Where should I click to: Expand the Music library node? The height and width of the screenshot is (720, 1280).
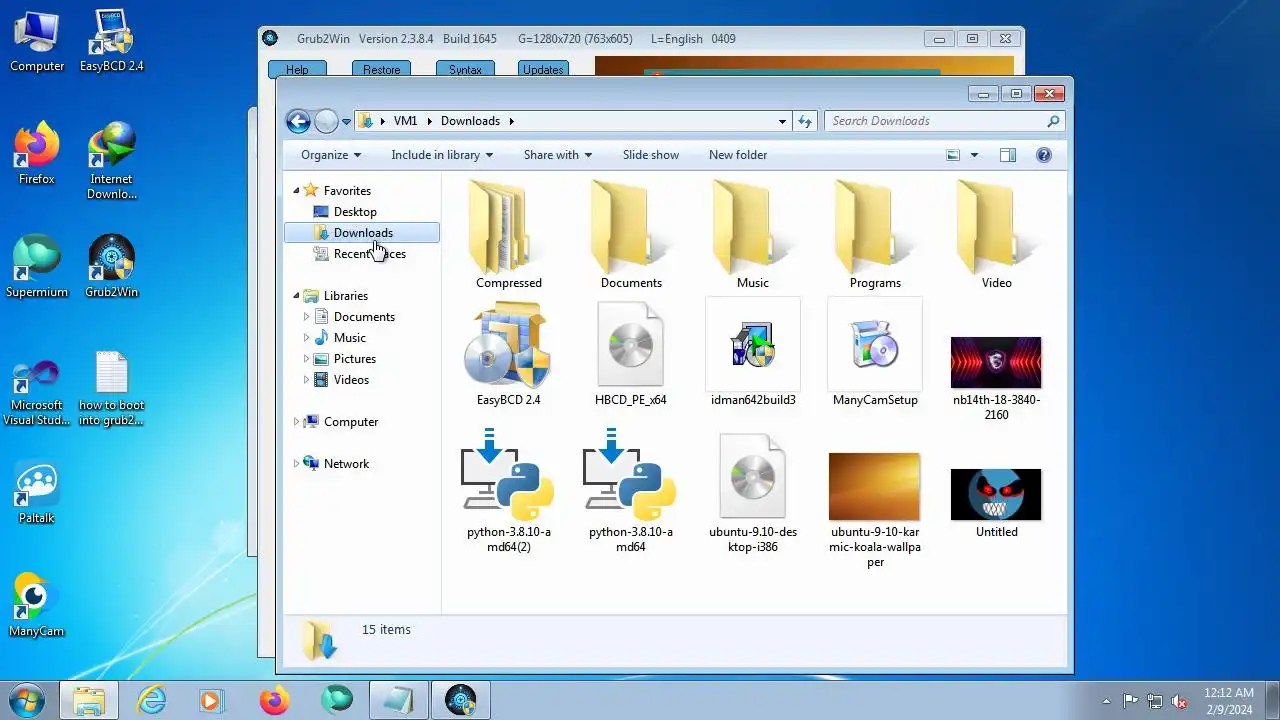[306, 338]
